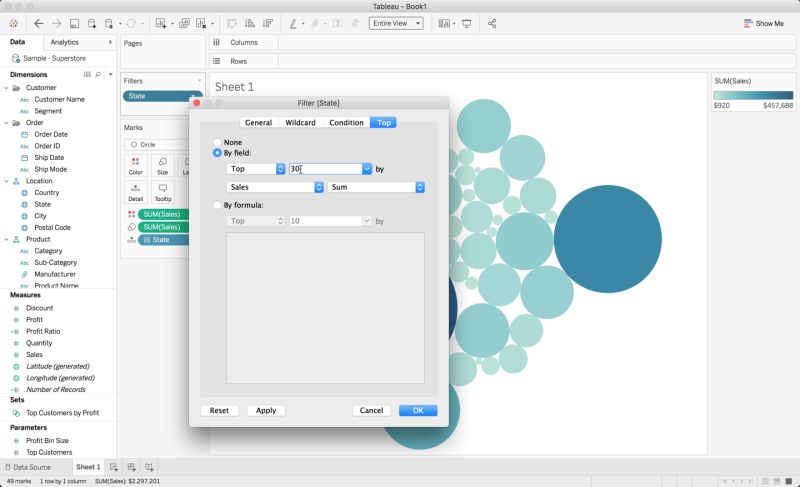Collapse the Location hierarchy

click(x=7, y=181)
